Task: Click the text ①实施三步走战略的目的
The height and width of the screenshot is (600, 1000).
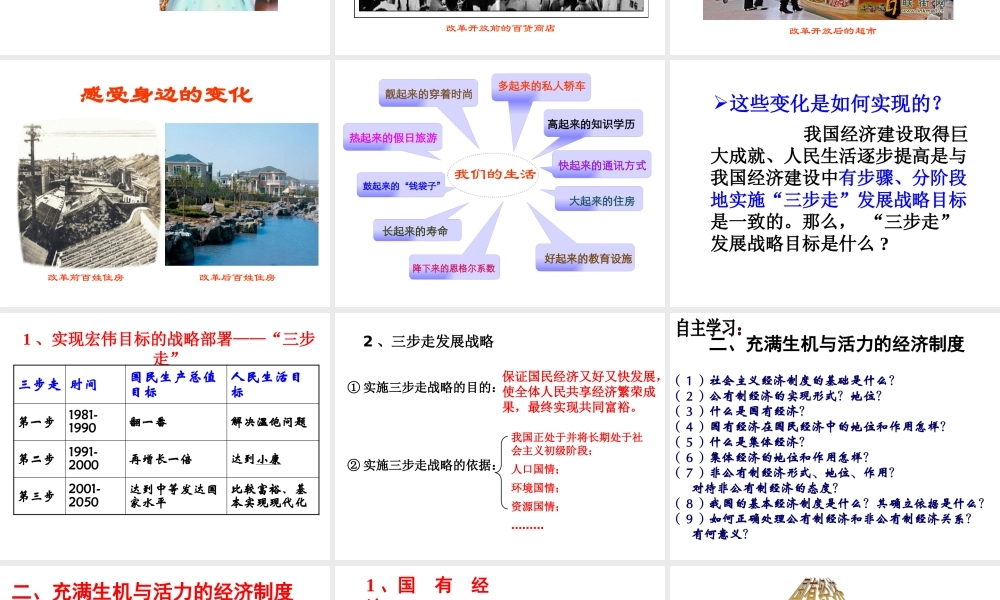Action: 422,387
